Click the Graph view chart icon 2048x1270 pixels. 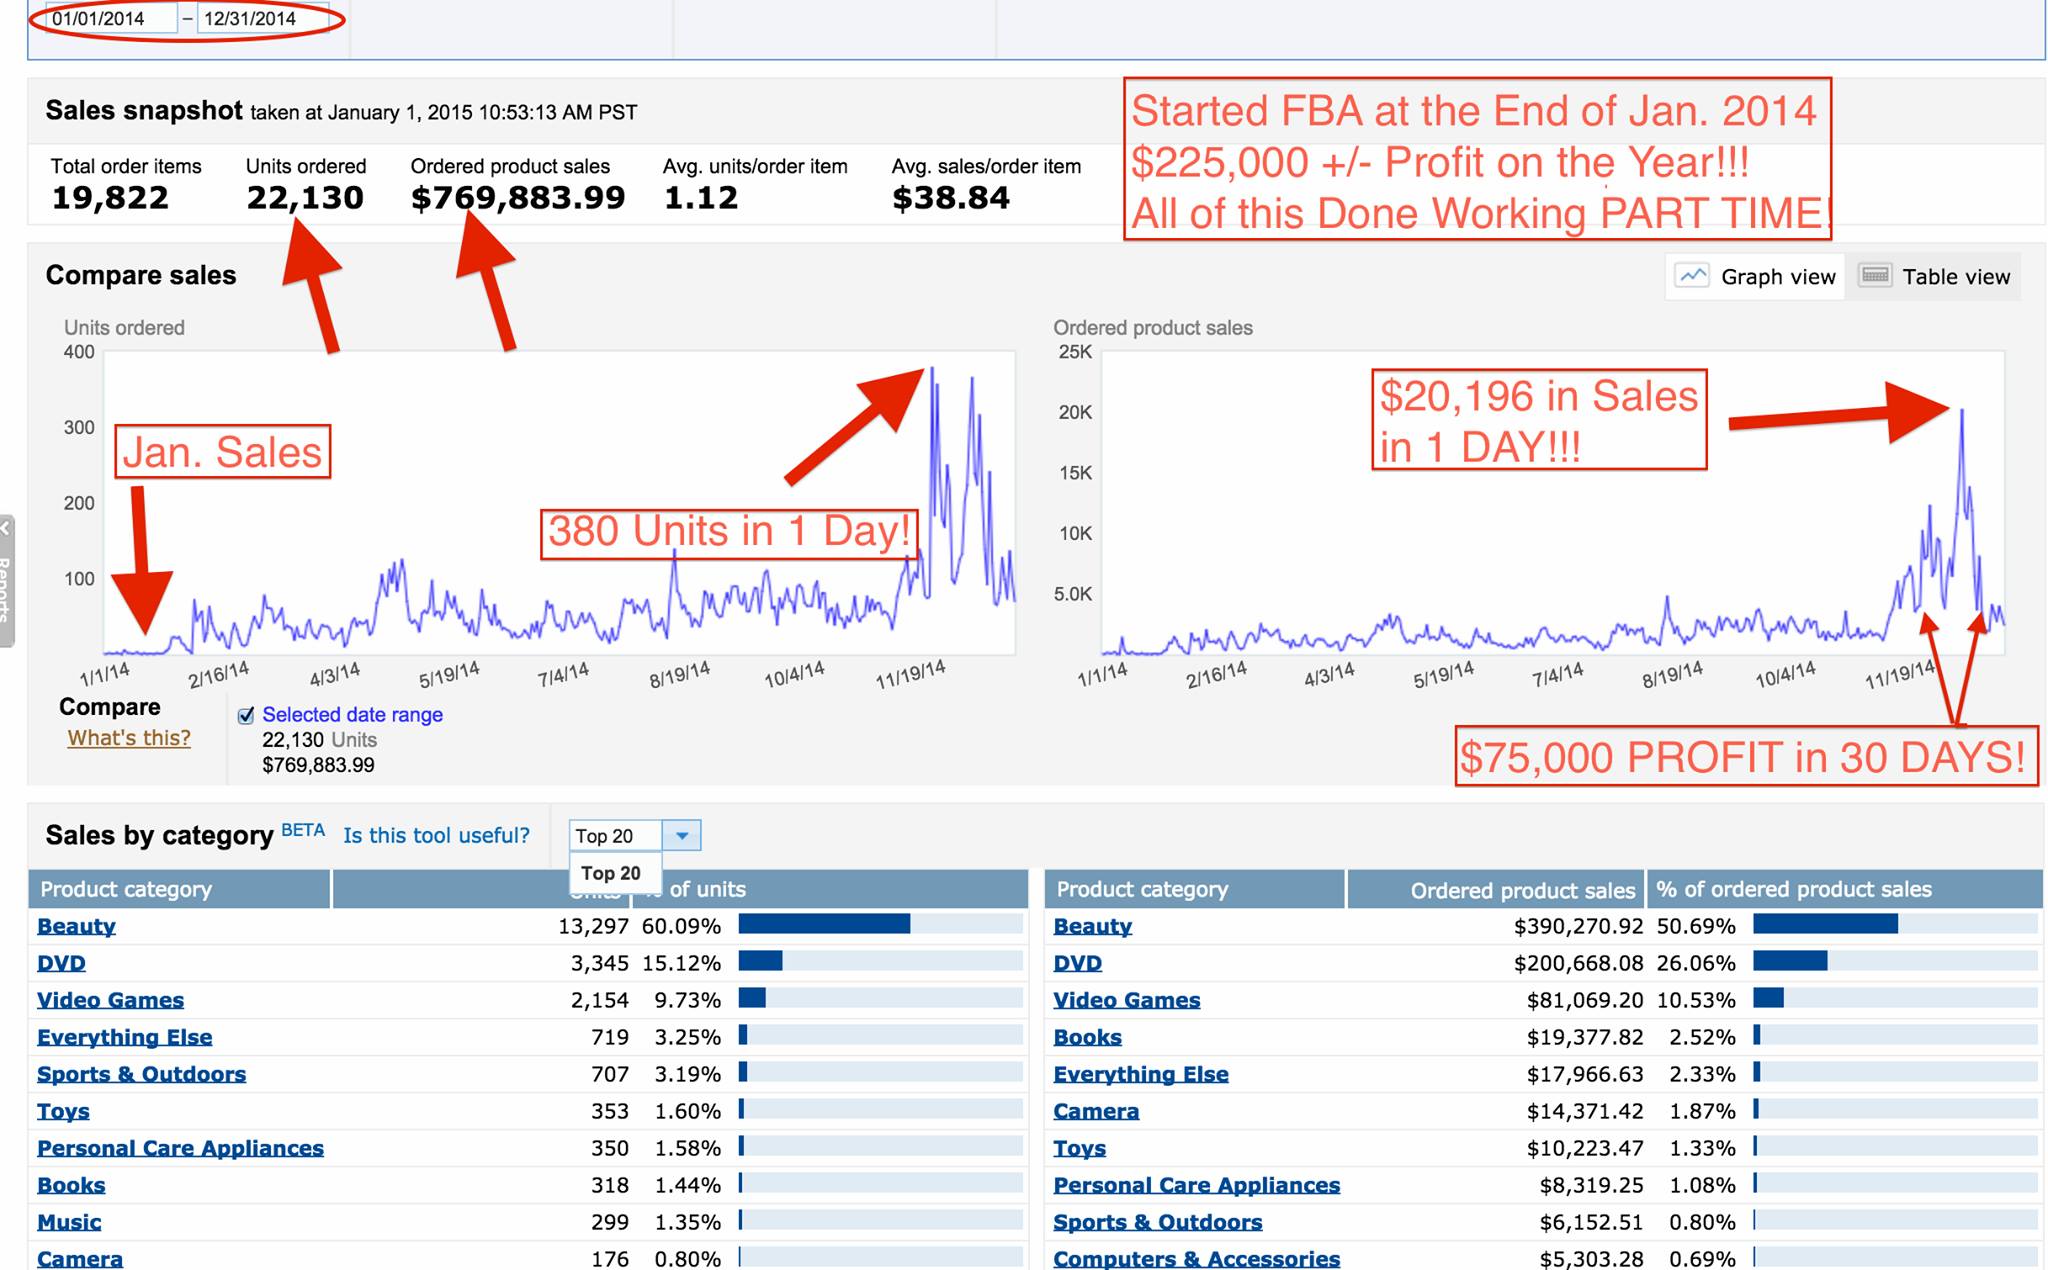point(1692,276)
